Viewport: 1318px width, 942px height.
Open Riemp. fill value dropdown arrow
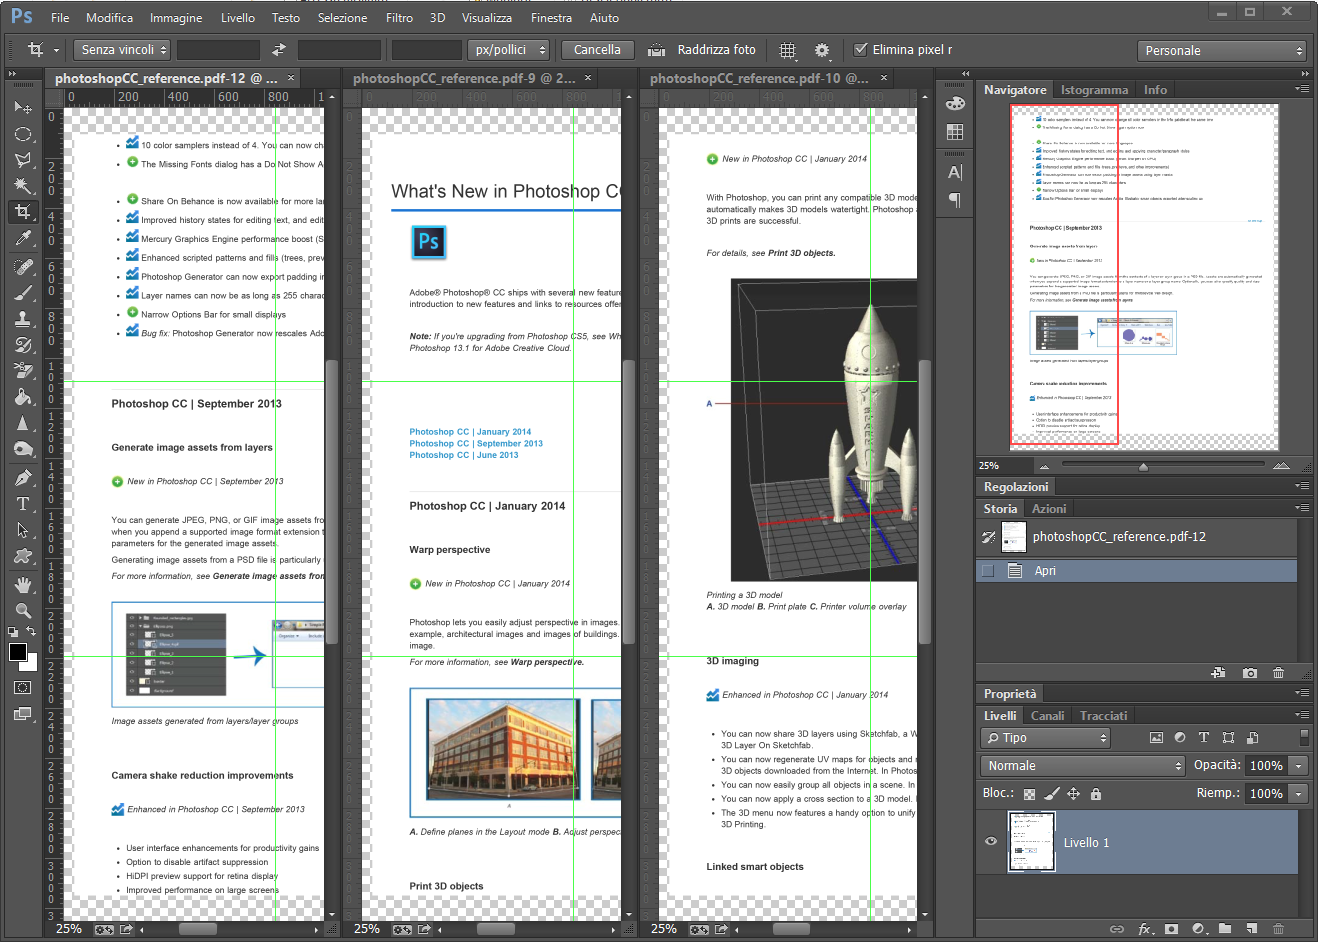pyautogui.click(x=1298, y=794)
